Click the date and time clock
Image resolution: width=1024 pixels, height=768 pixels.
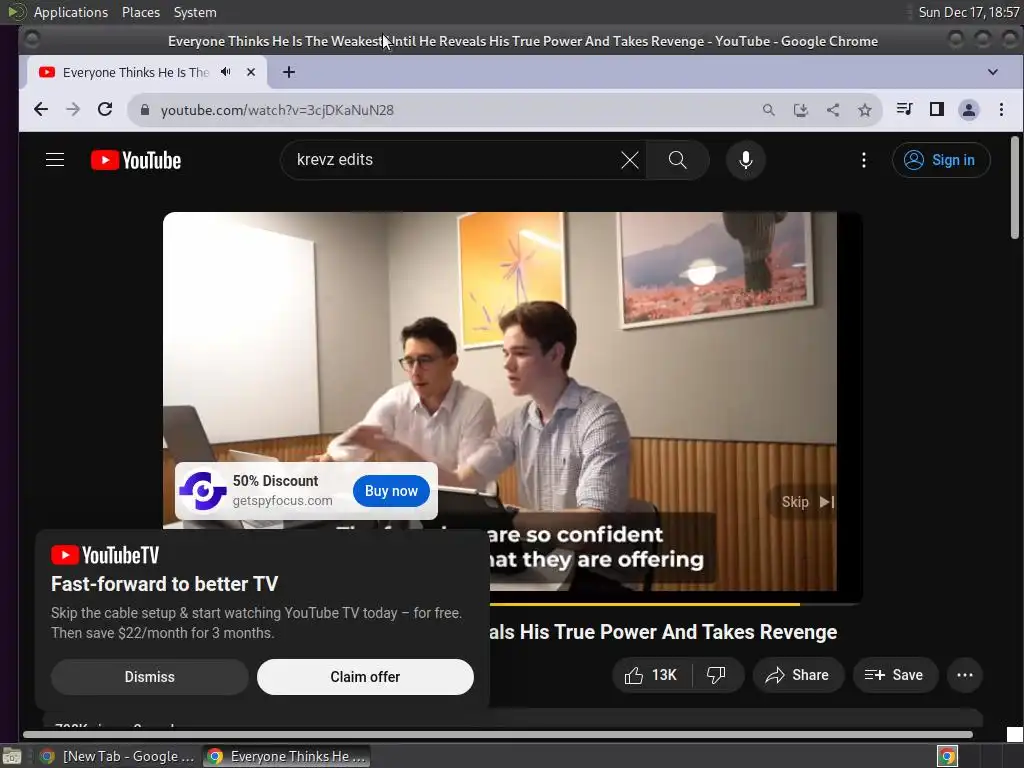[968, 12]
